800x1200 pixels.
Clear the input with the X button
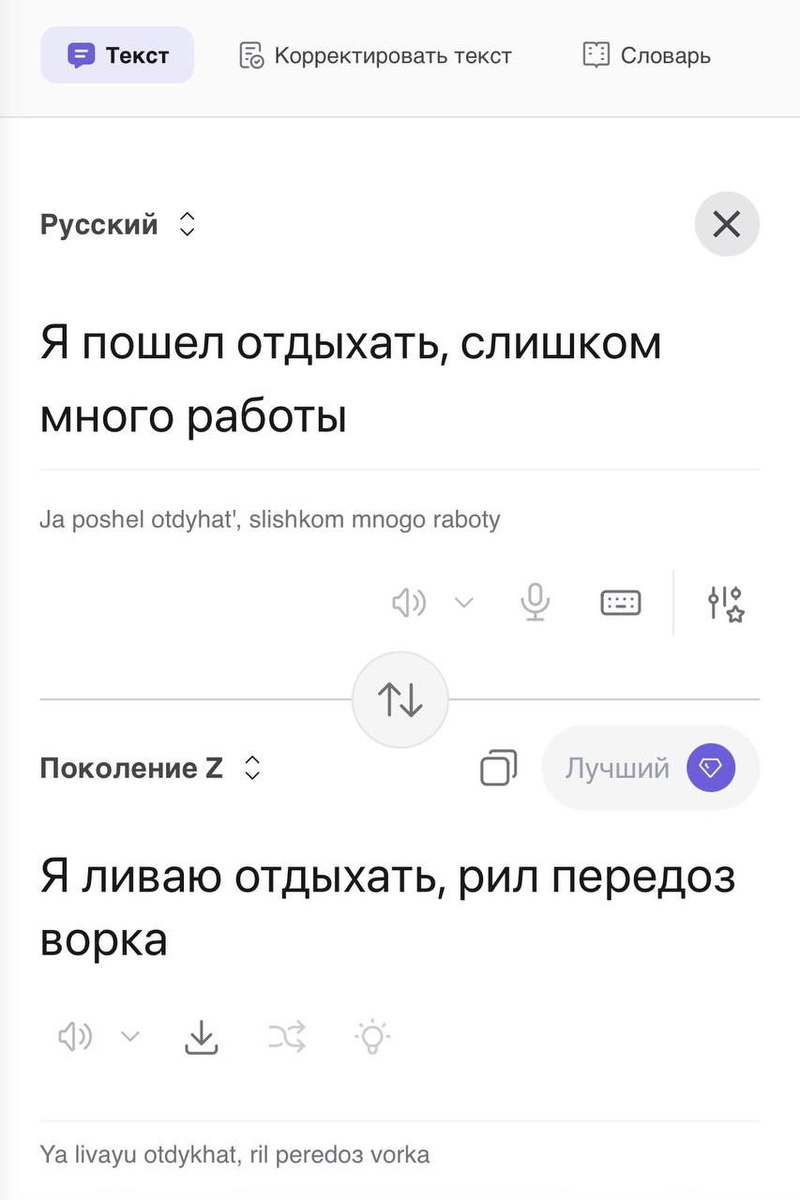pyautogui.click(x=726, y=224)
